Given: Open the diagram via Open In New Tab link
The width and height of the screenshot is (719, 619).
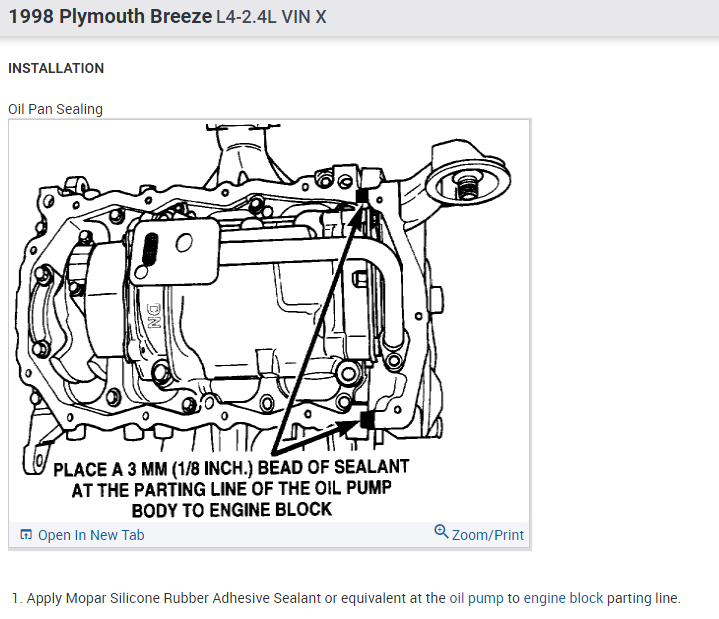Looking at the screenshot, I should (x=91, y=535).
